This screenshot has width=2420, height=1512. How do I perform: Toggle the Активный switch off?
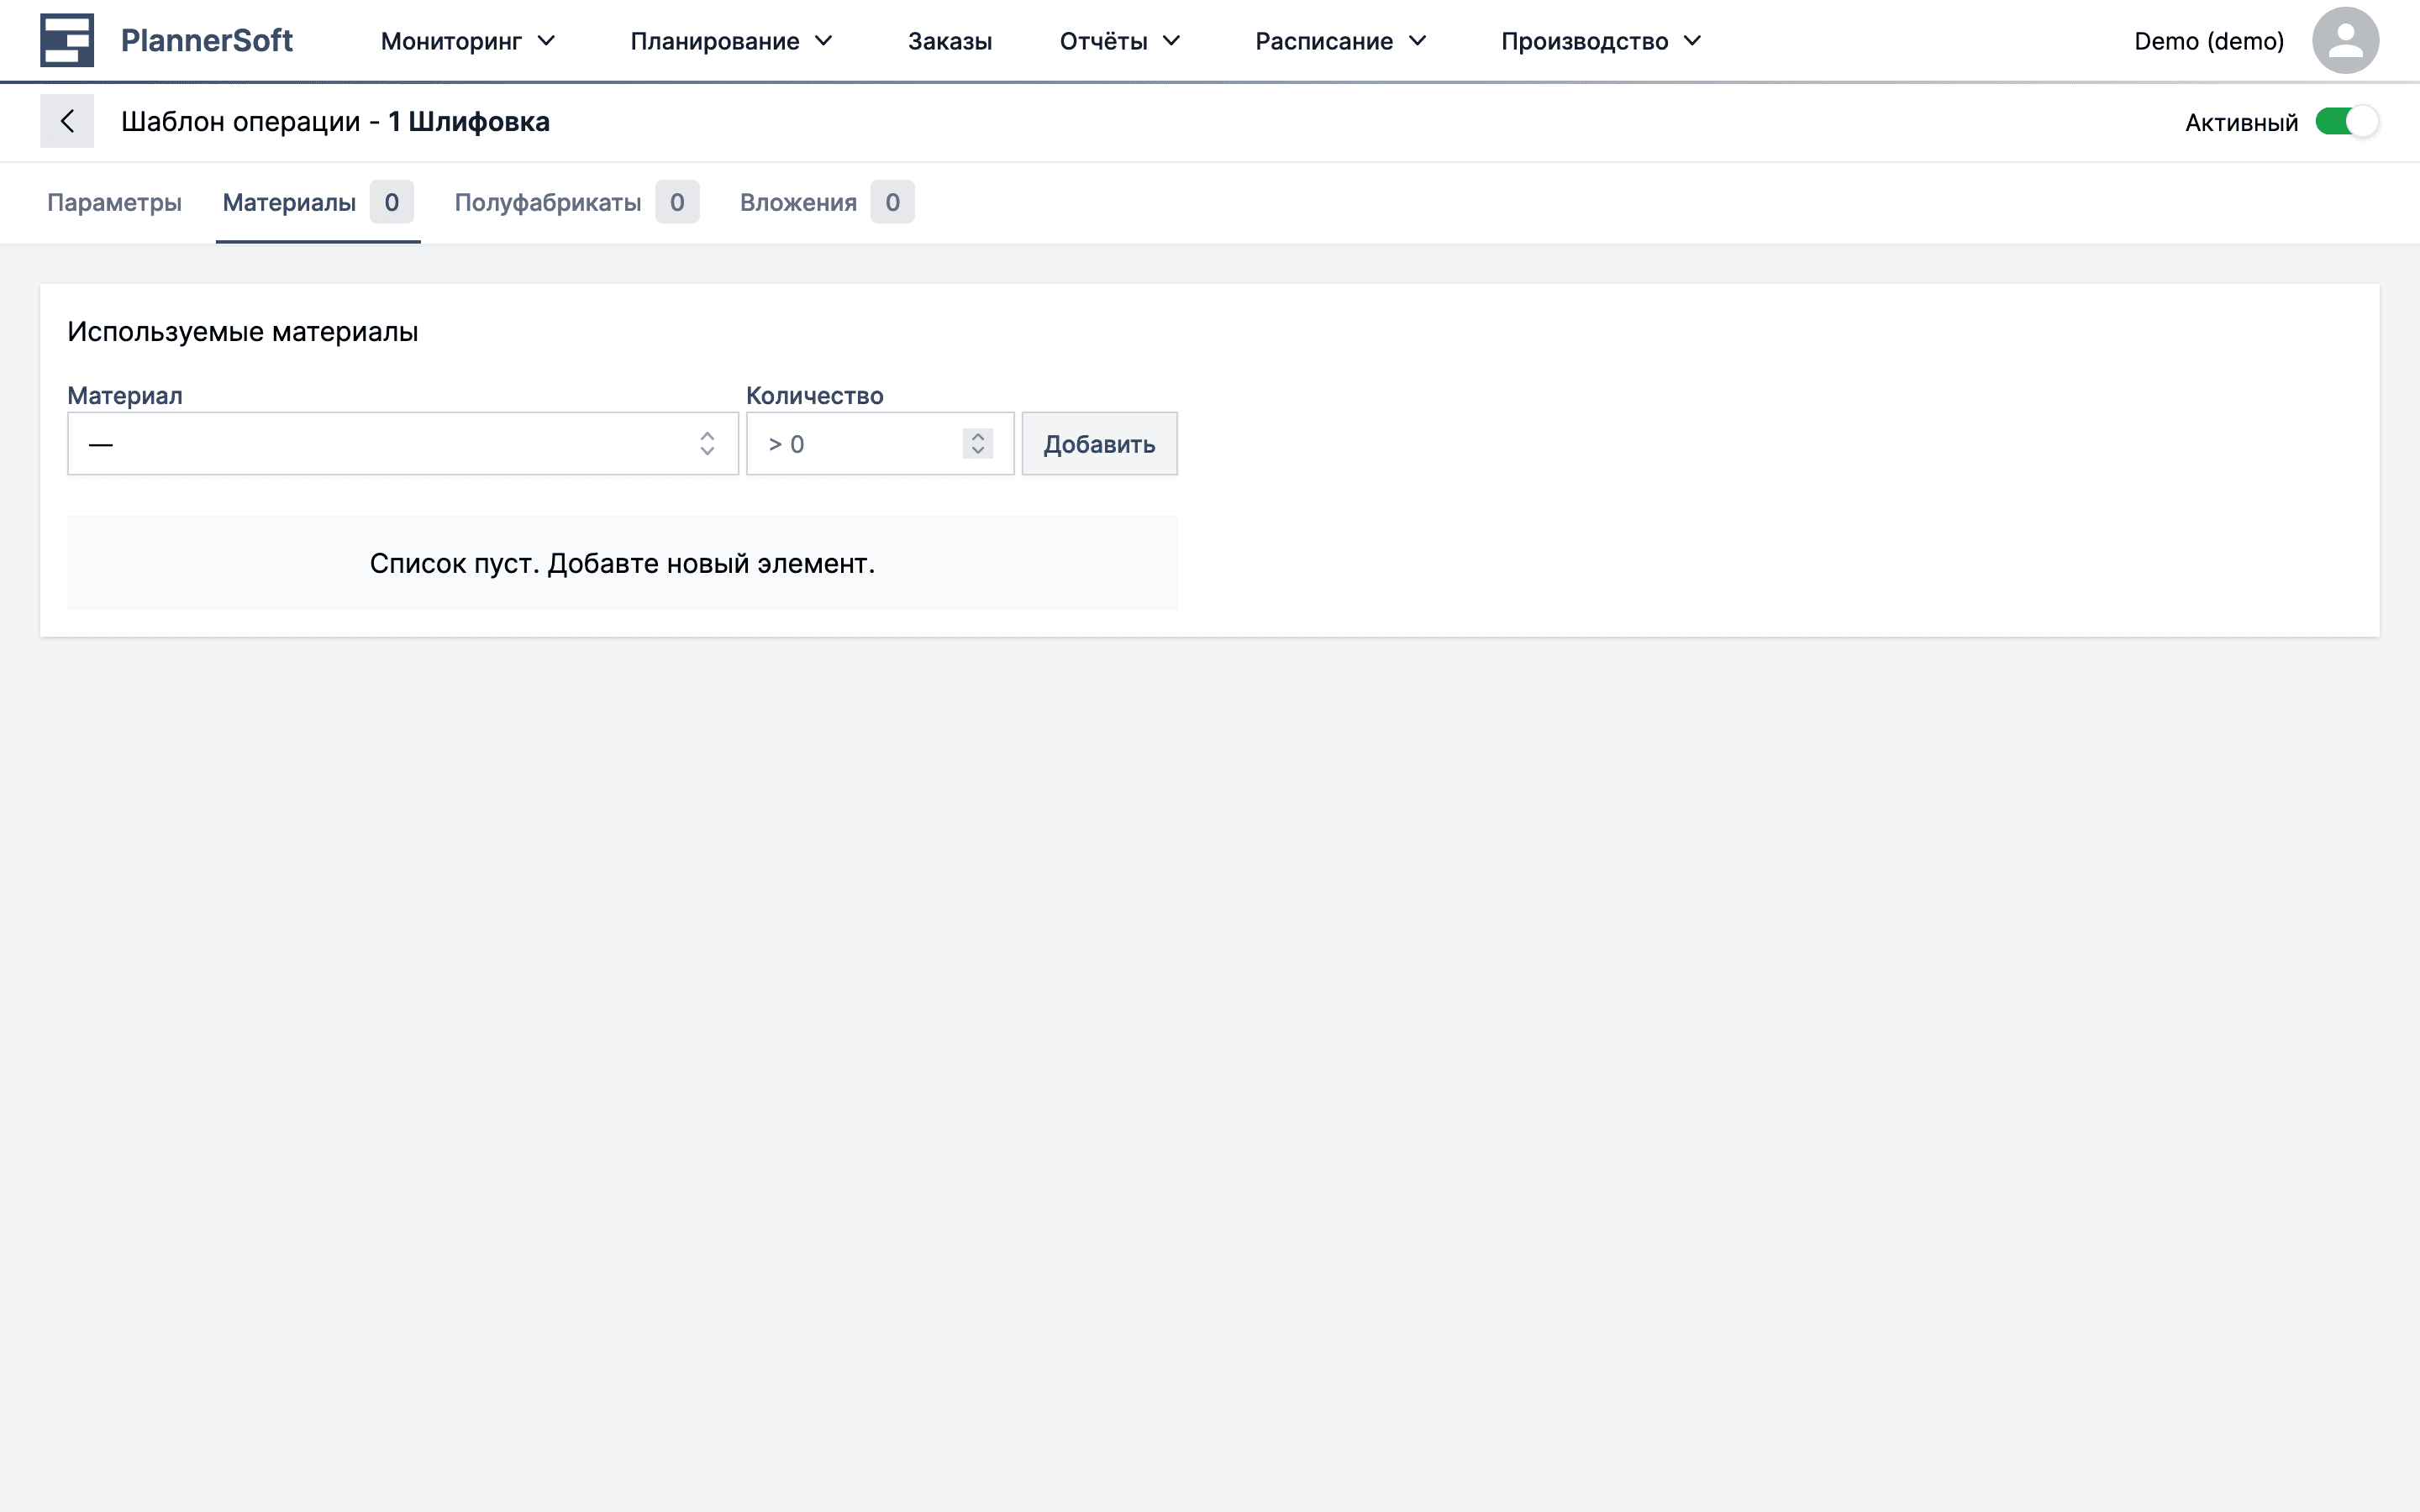point(2346,122)
